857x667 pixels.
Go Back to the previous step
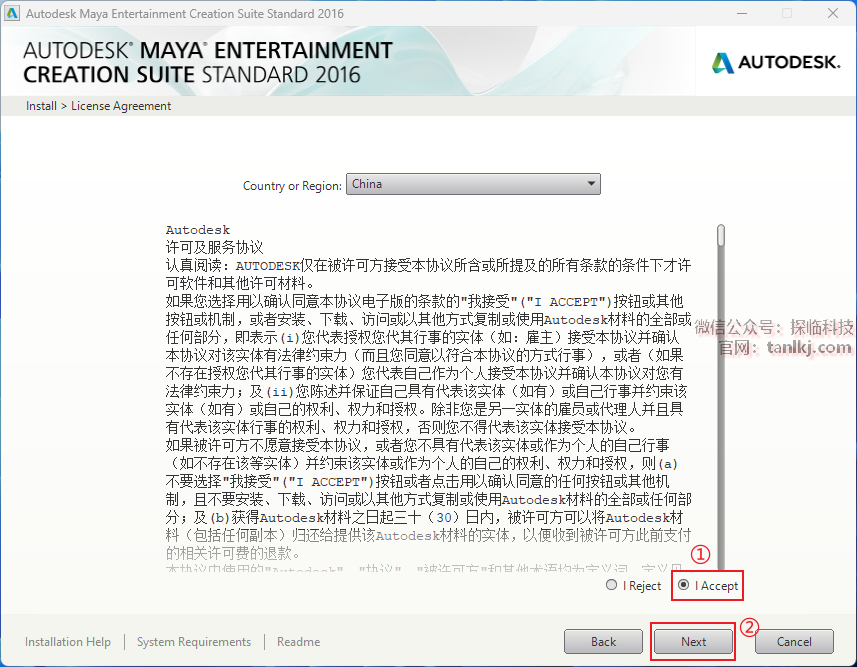coord(603,641)
